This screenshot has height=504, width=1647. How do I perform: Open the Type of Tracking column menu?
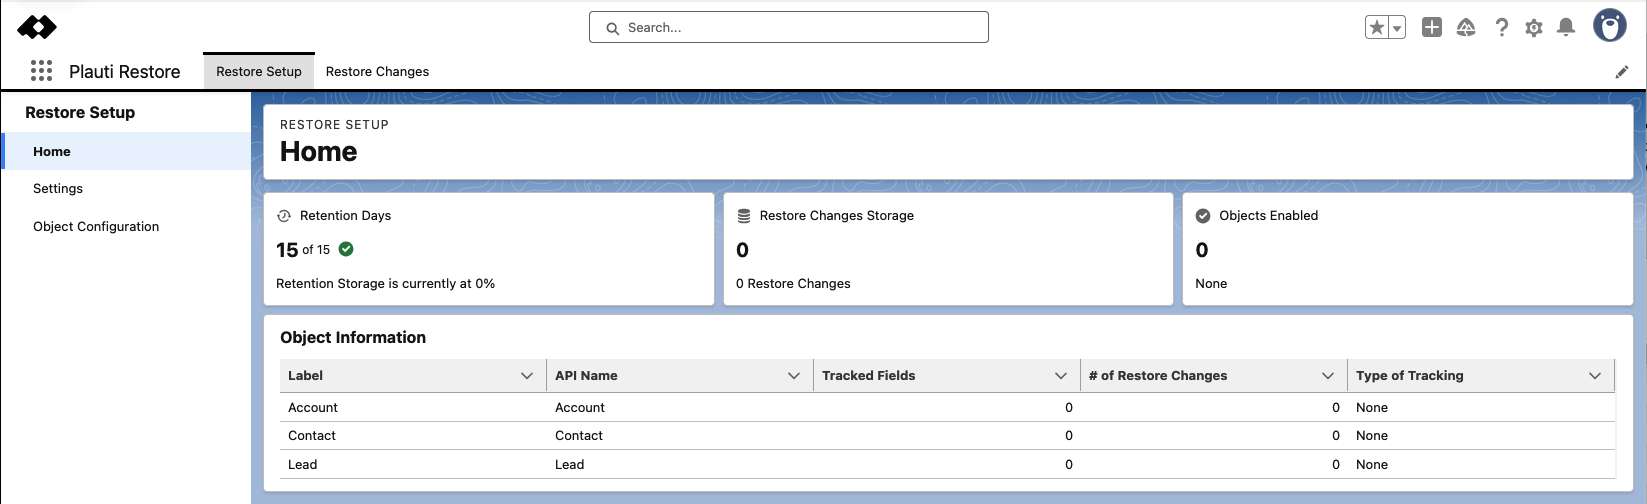click(1595, 376)
